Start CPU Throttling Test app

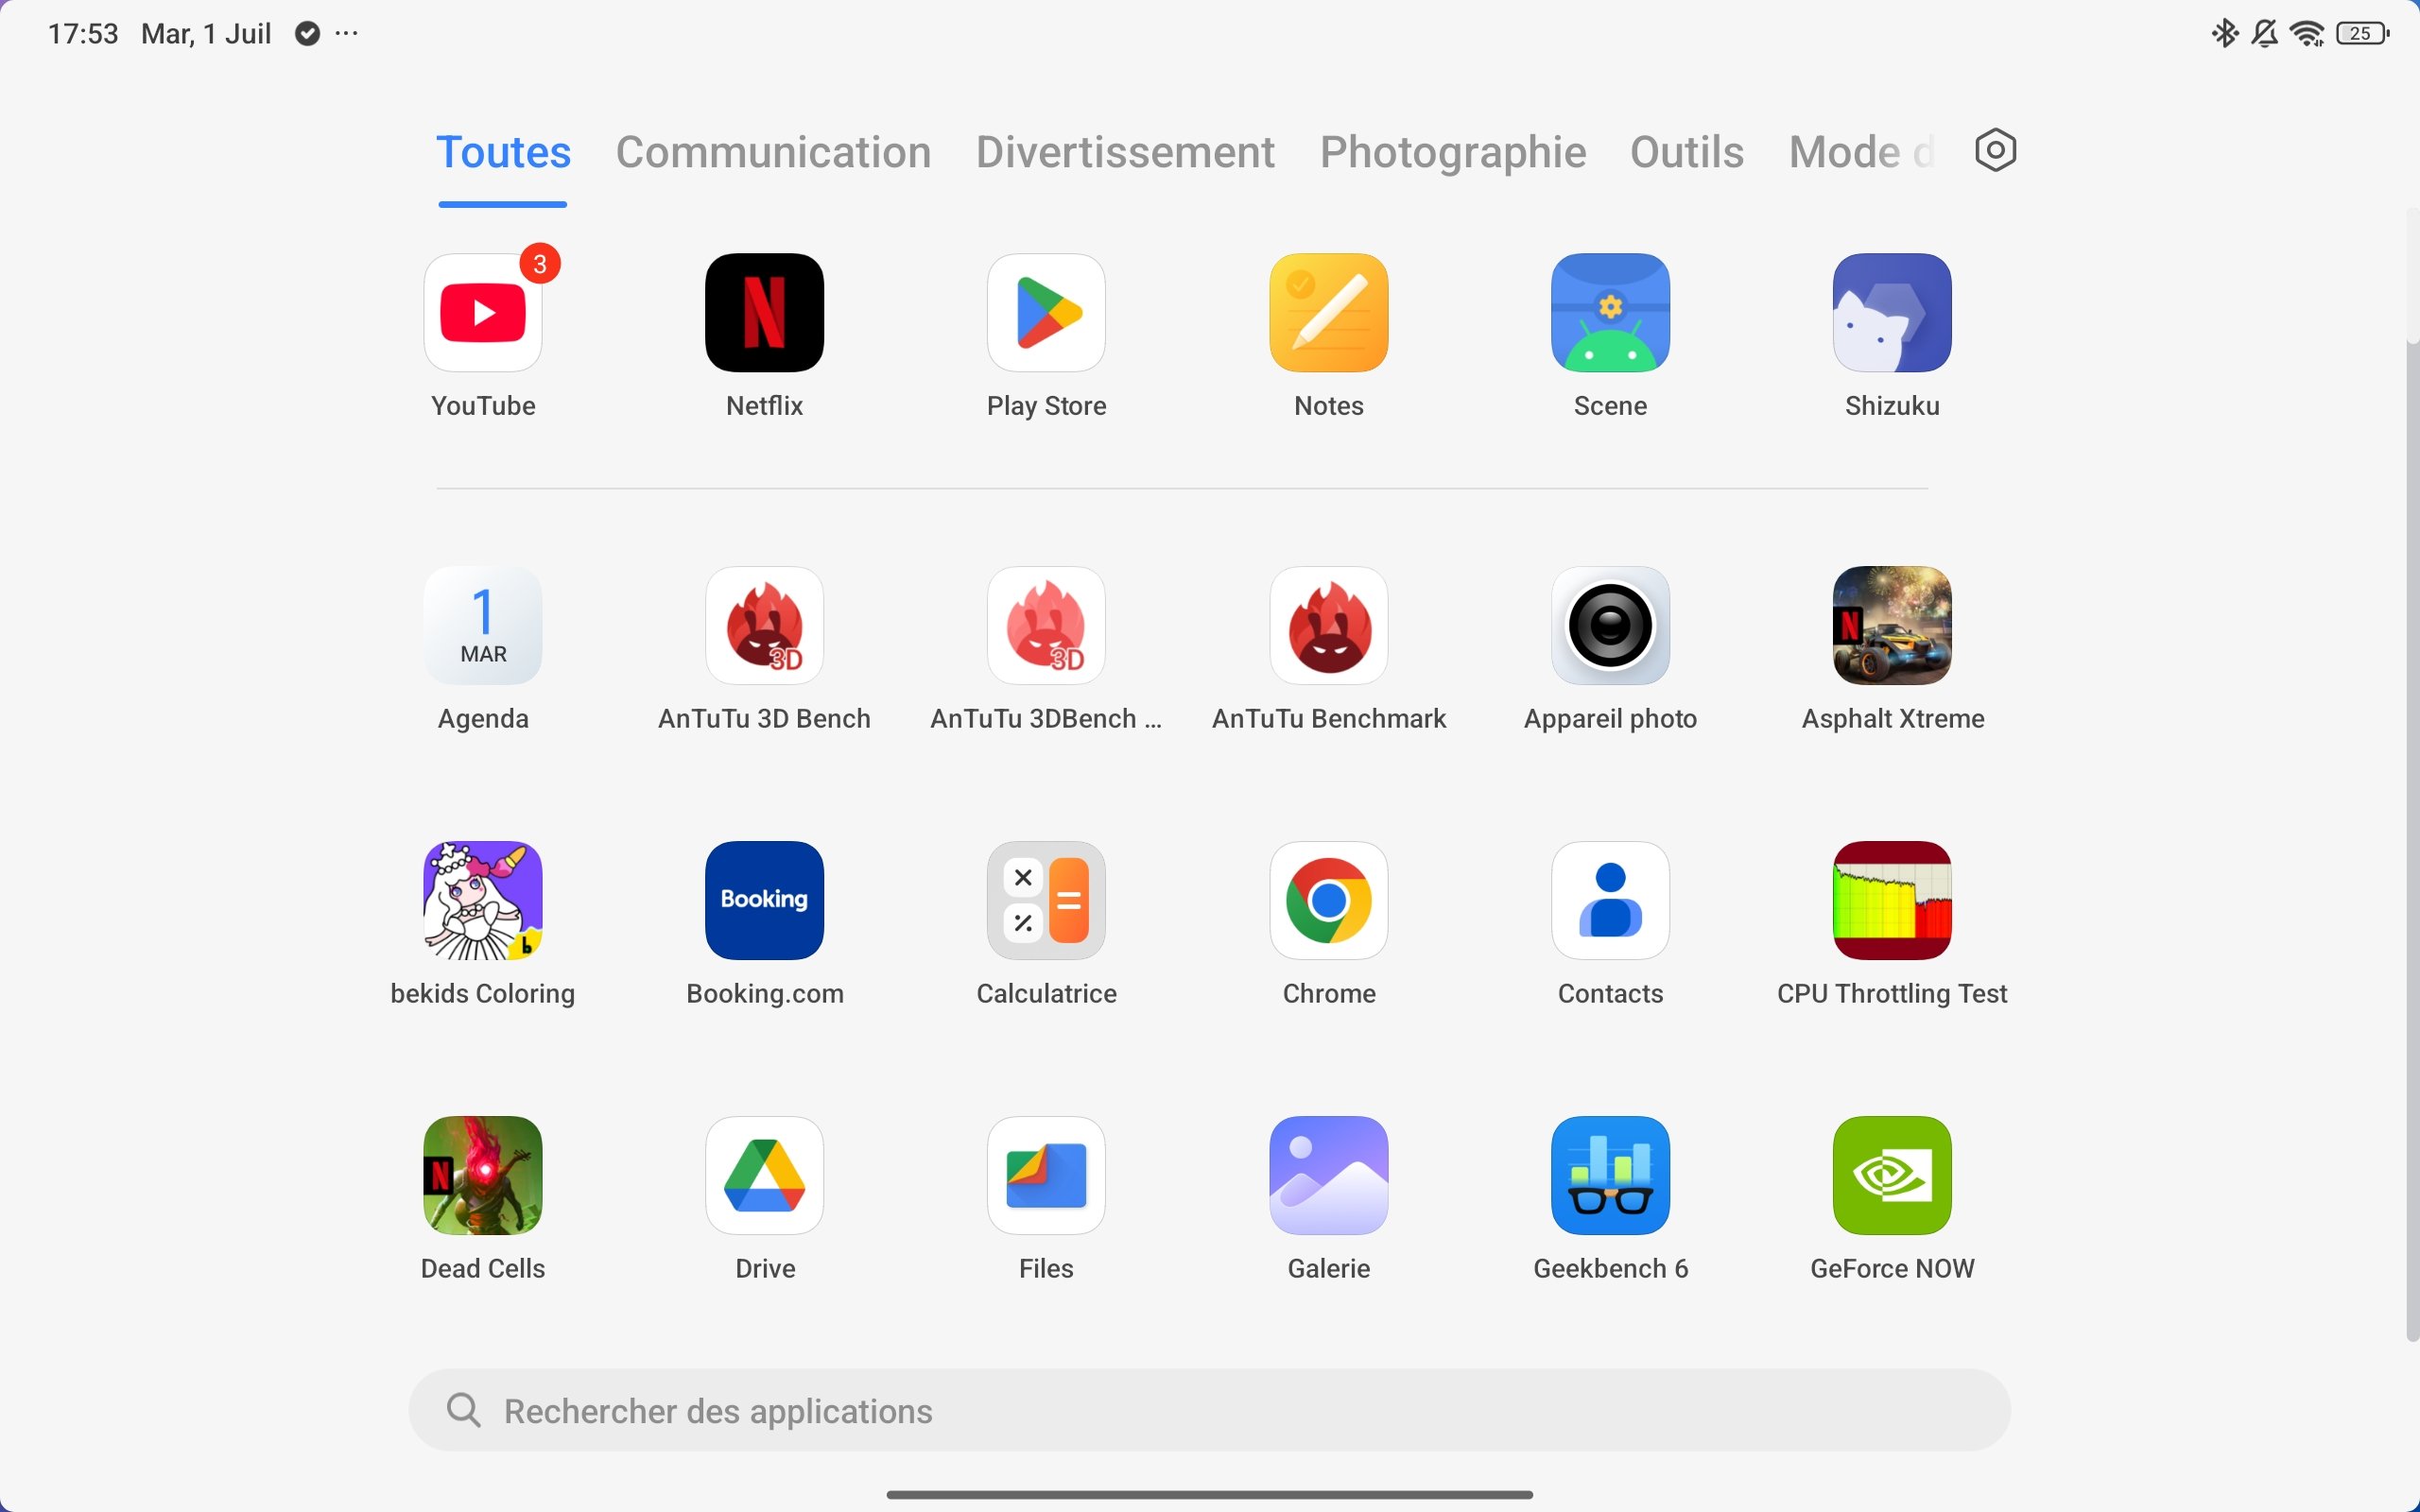pyautogui.click(x=1891, y=901)
